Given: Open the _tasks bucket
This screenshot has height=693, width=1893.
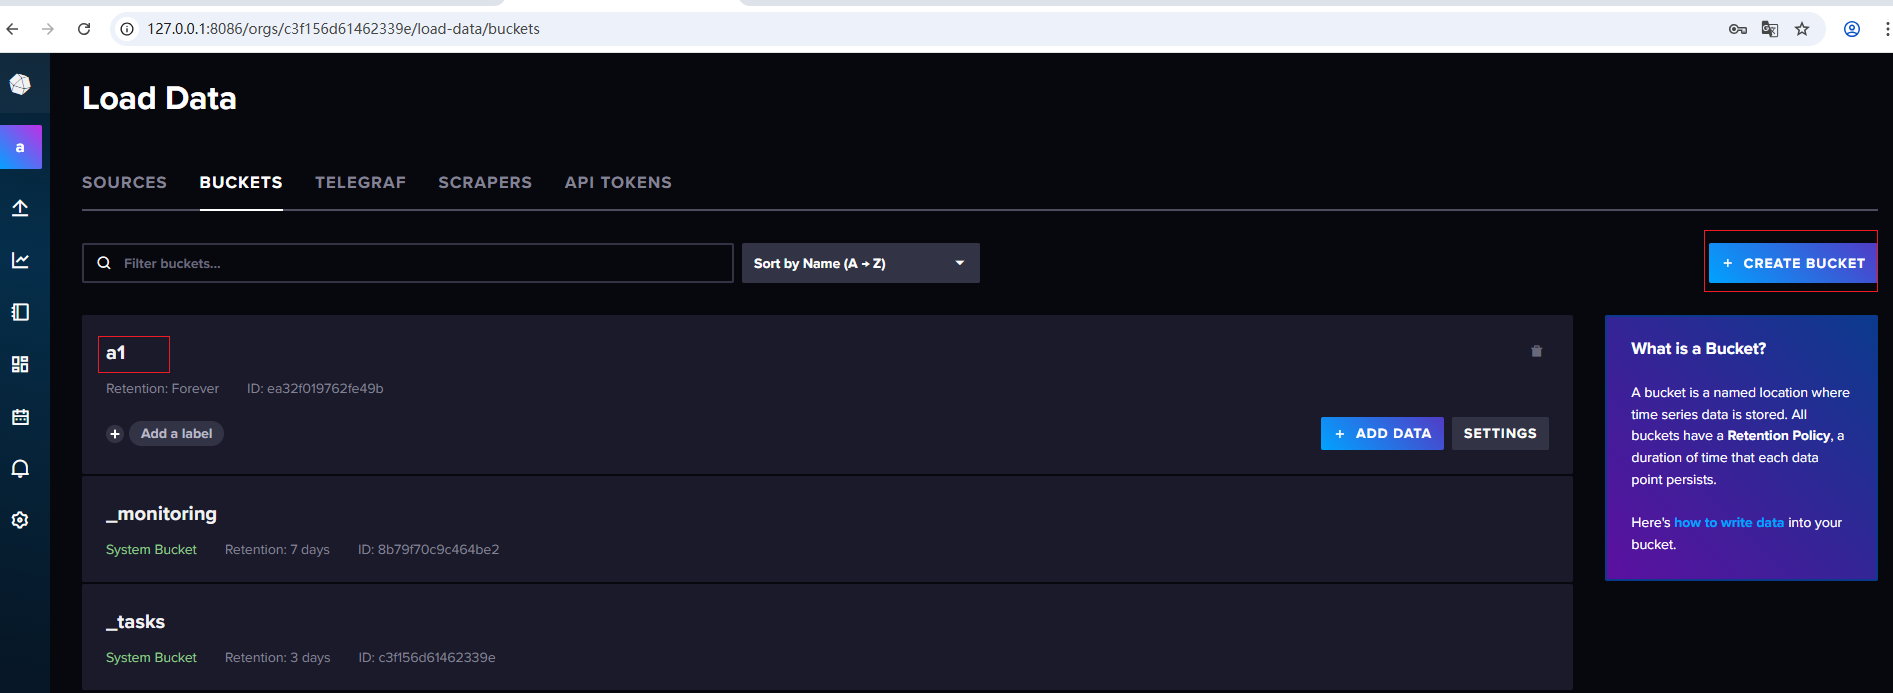Looking at the screenshot, I should pos(135,622).
